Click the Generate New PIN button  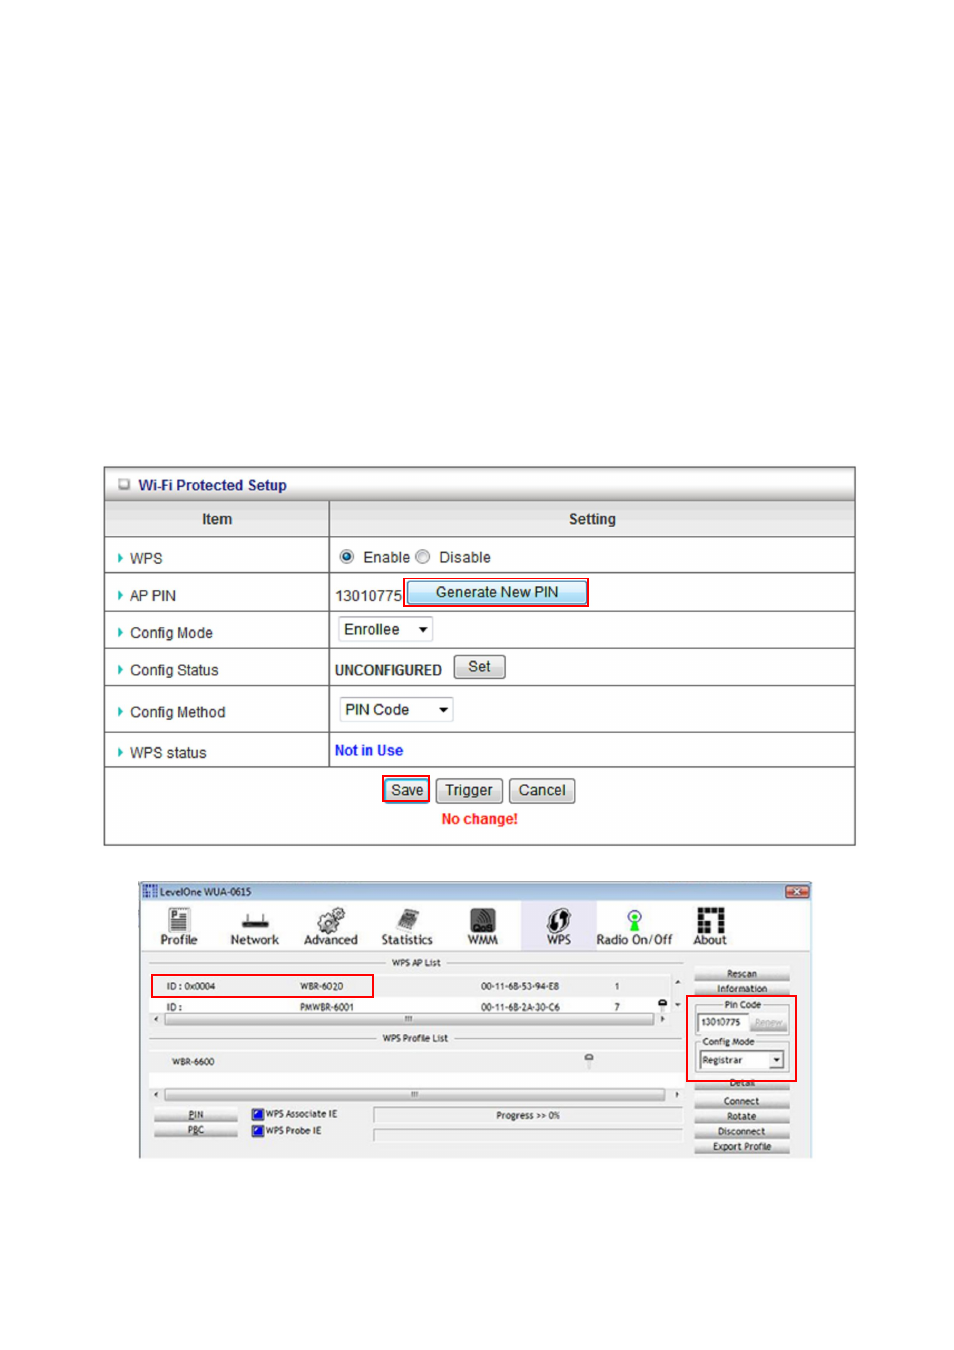coord(496,592)
